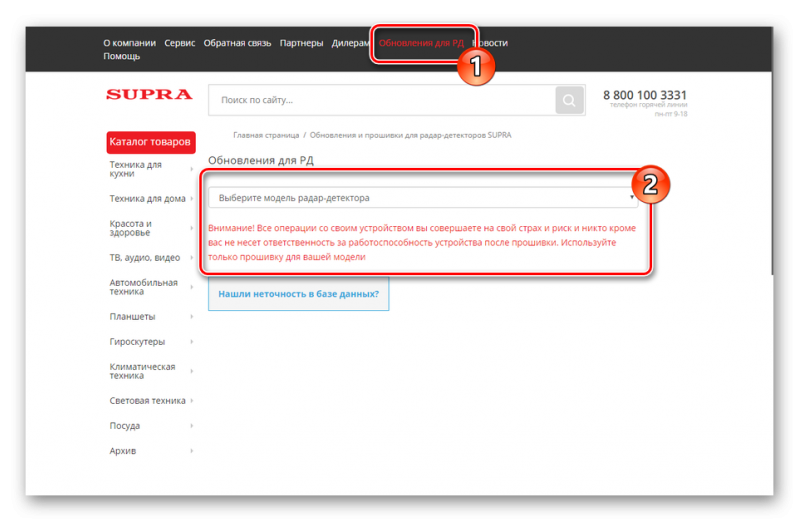
Task: Open the Планшеты category
Action: (132, 317)
